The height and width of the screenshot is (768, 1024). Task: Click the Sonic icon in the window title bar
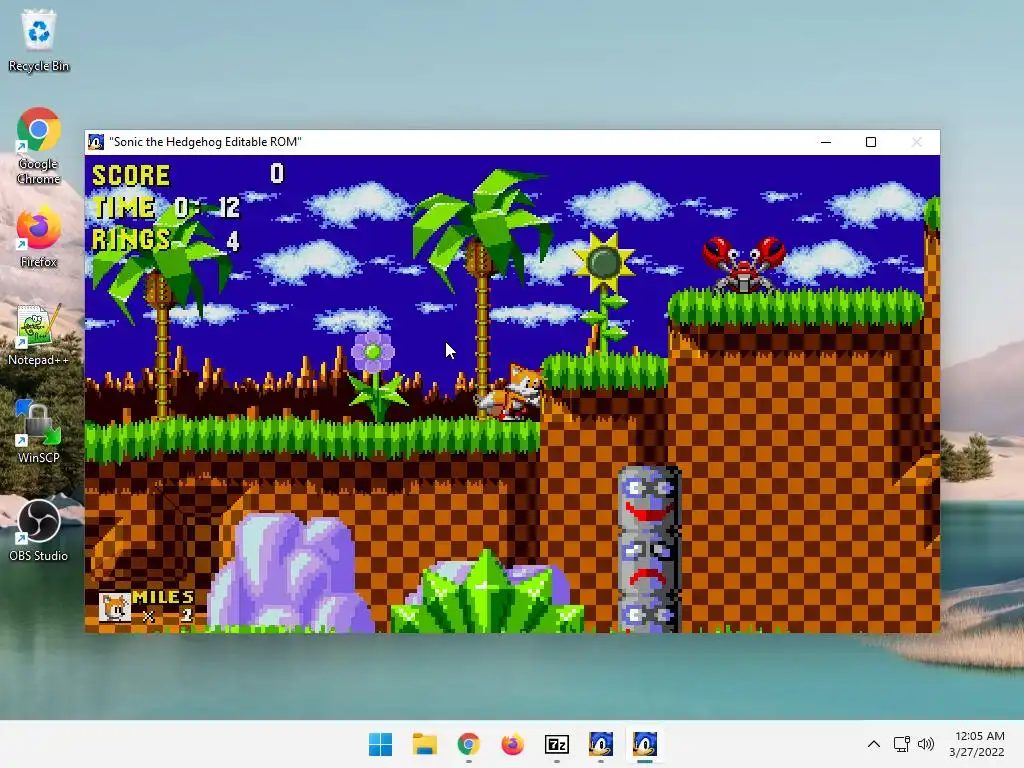tap(96, 142)
